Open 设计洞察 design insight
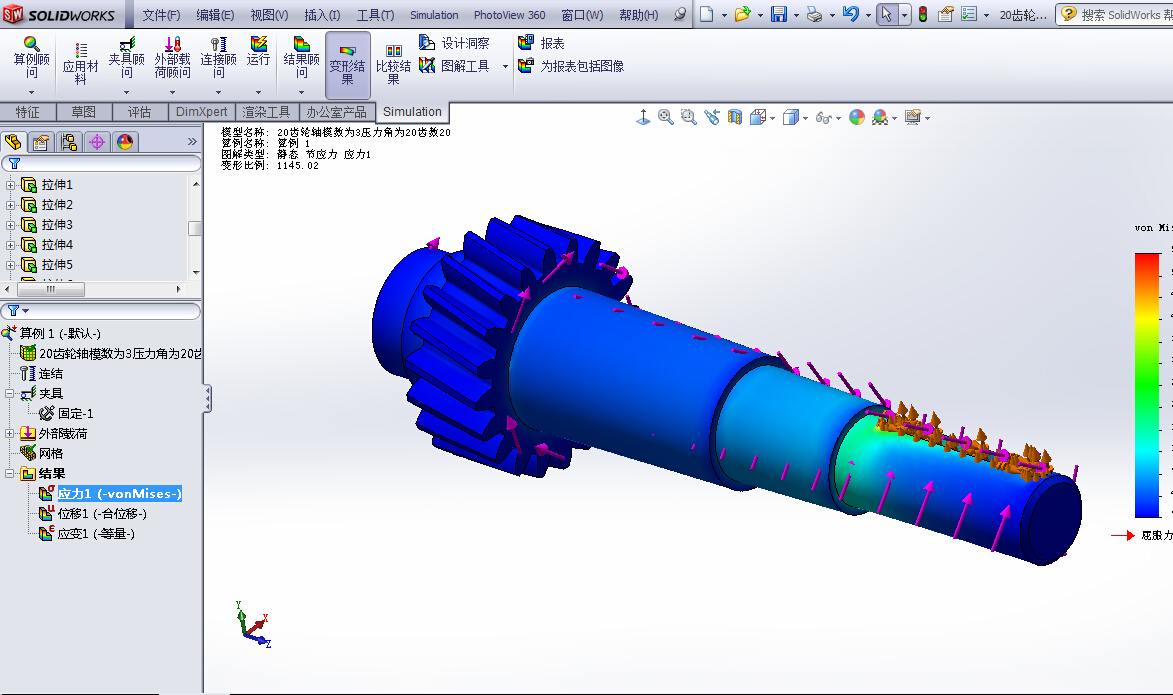Viewport: 1173px width, 695px height. coord(454,43)
